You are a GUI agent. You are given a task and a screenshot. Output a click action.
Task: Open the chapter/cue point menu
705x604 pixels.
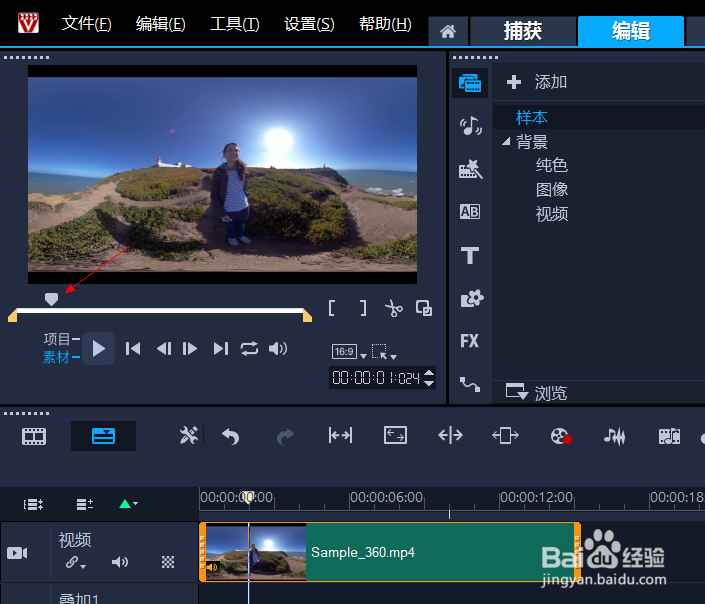[x=128, y=504]
